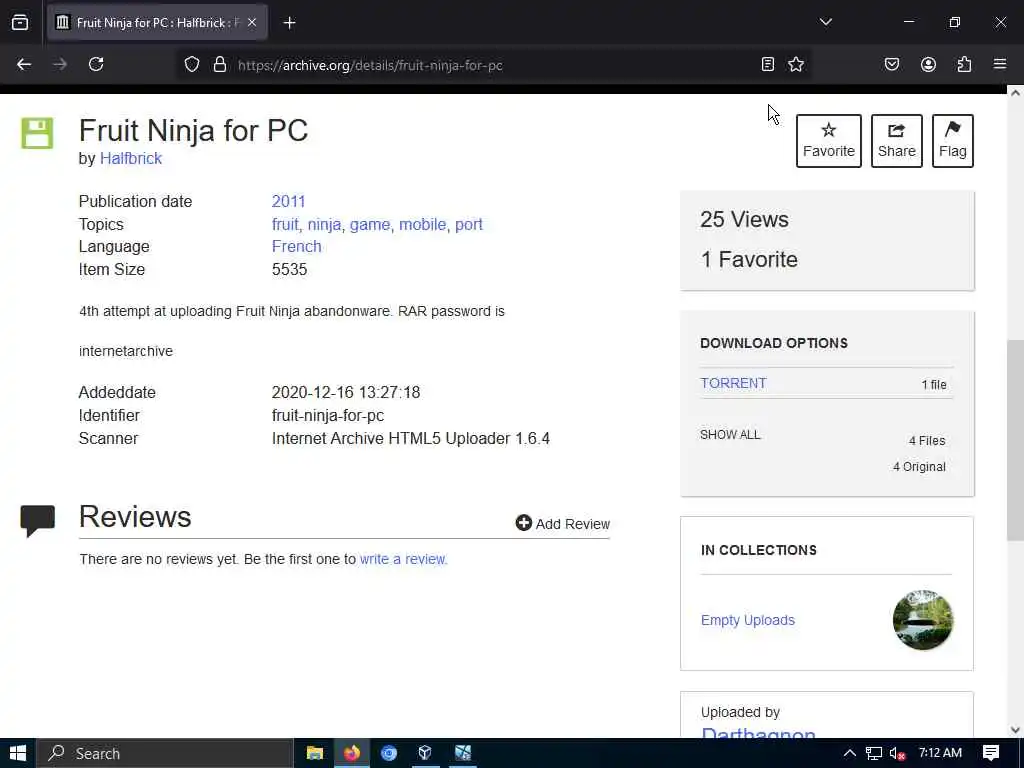Open Firefox View tab list icon
The image size is (1024, 768).
20,23
